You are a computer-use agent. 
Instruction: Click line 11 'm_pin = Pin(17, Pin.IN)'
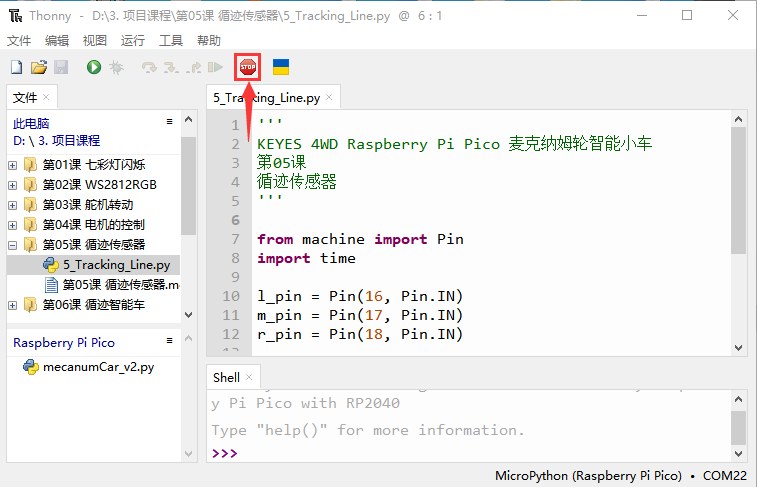click(360, 315)
